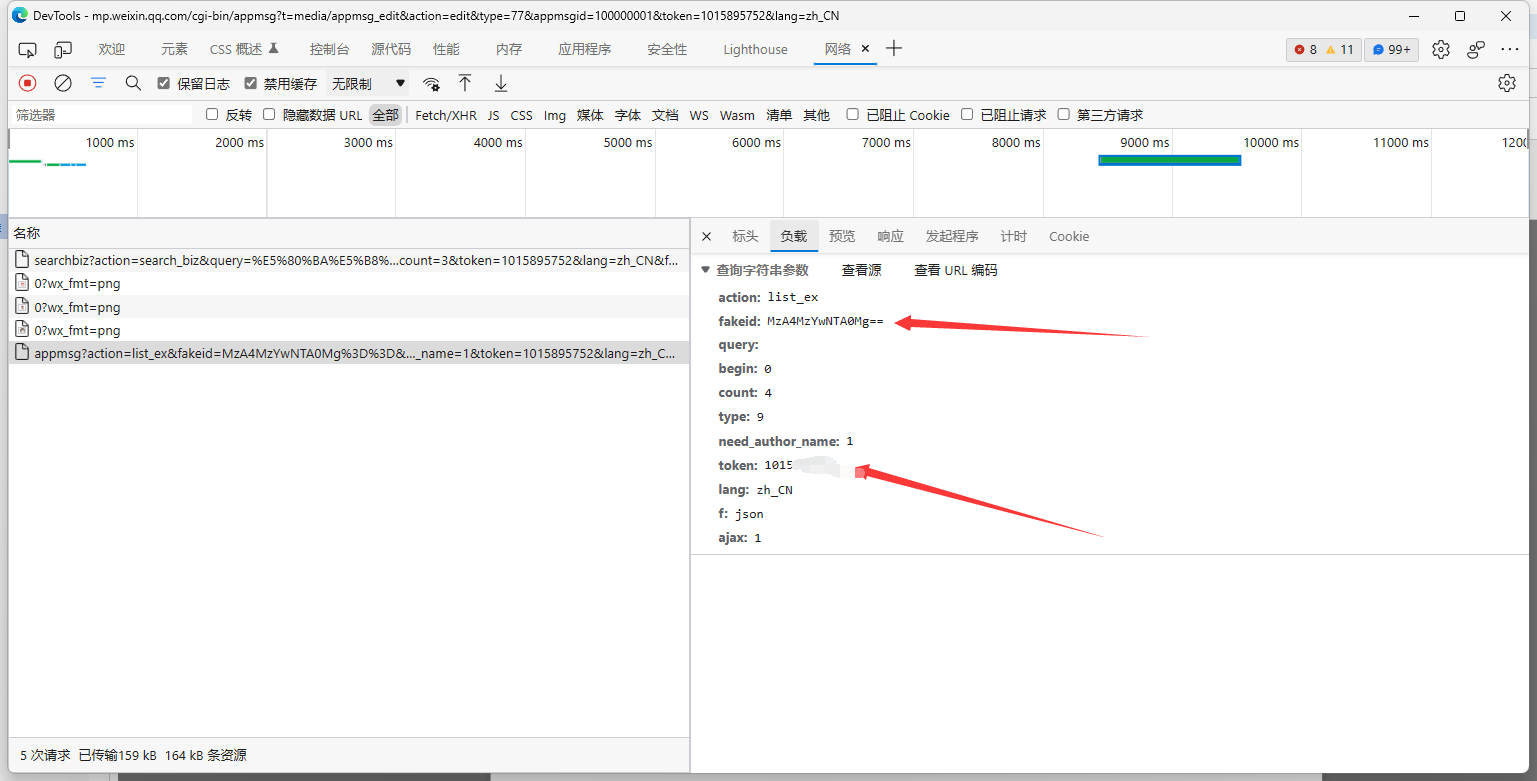Viewport: 1537px width, 781px height.
Task: Switch to 元素 tab
Action: (x=175, y=49)
